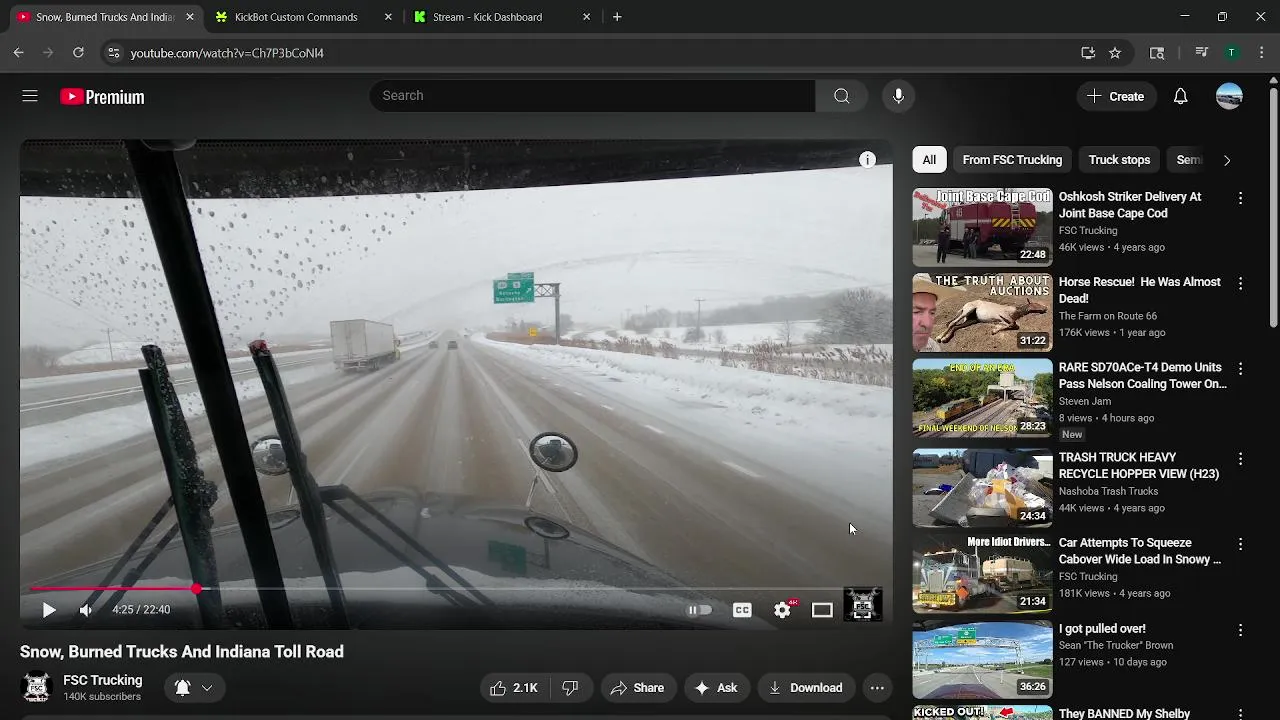Close the YouTube browser tab
The image size is (1280, 720).
tap(190, 17)
